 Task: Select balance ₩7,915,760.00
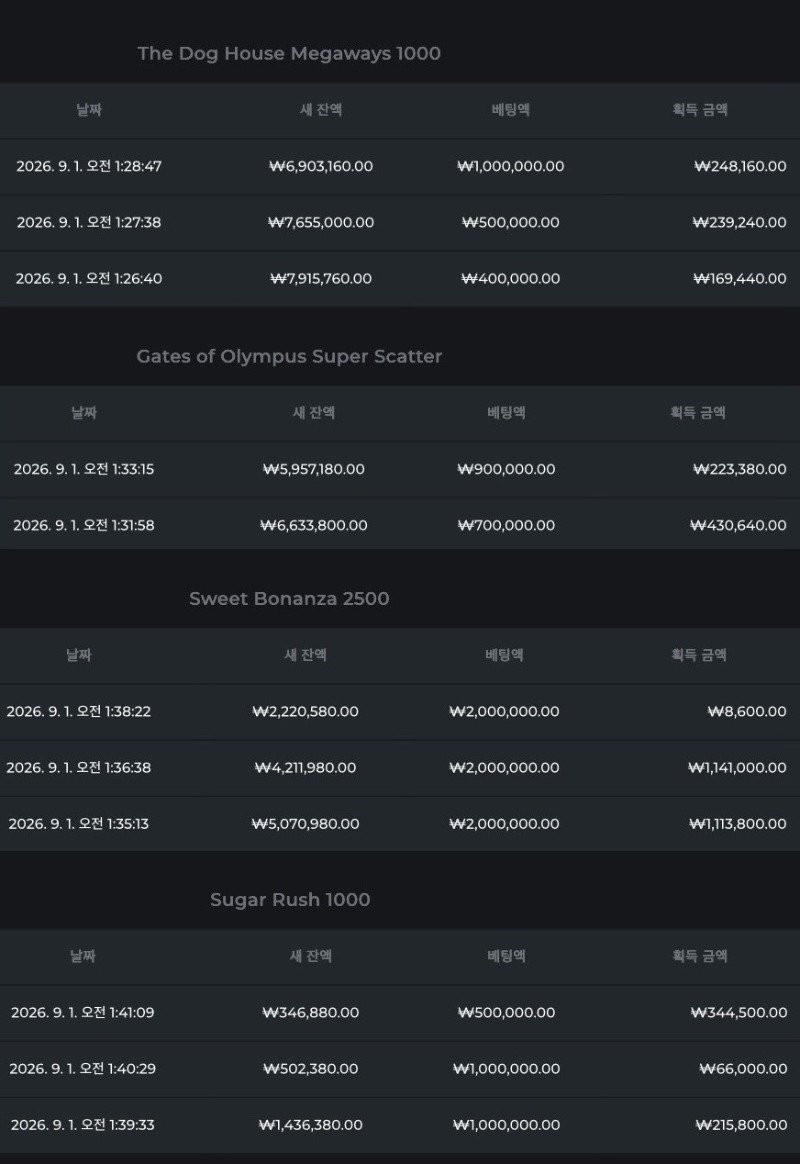point(321,279)
